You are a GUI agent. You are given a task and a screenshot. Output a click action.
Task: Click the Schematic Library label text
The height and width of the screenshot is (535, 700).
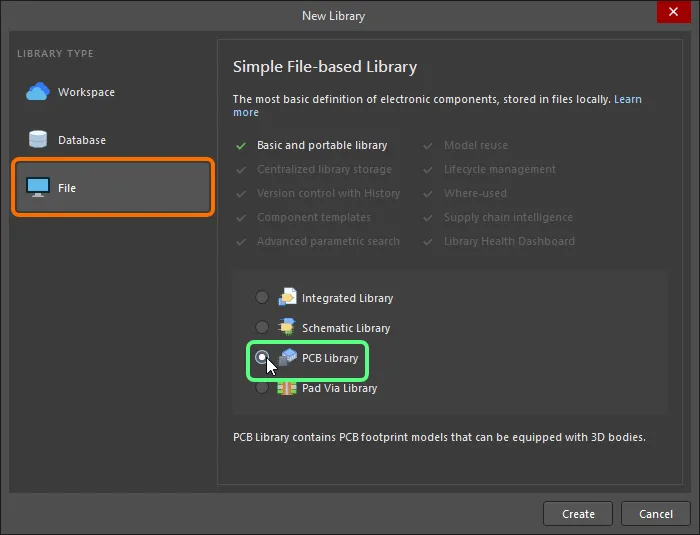point(346,328)
